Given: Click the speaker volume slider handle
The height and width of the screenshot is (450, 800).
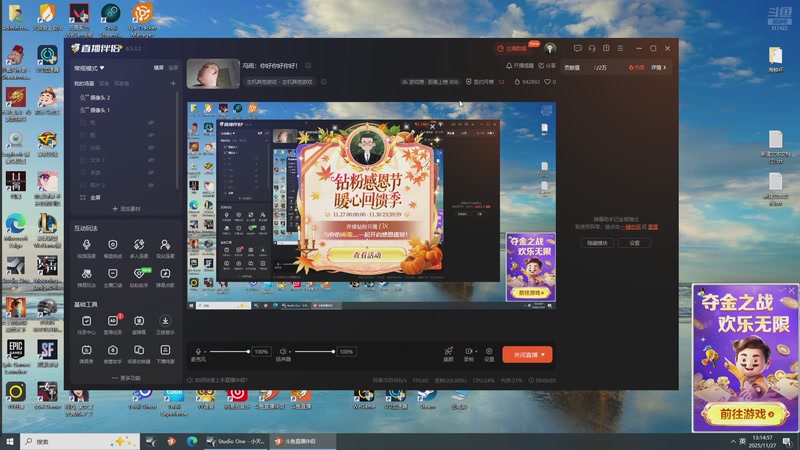Looking at the screenshot, I should 333,352.
